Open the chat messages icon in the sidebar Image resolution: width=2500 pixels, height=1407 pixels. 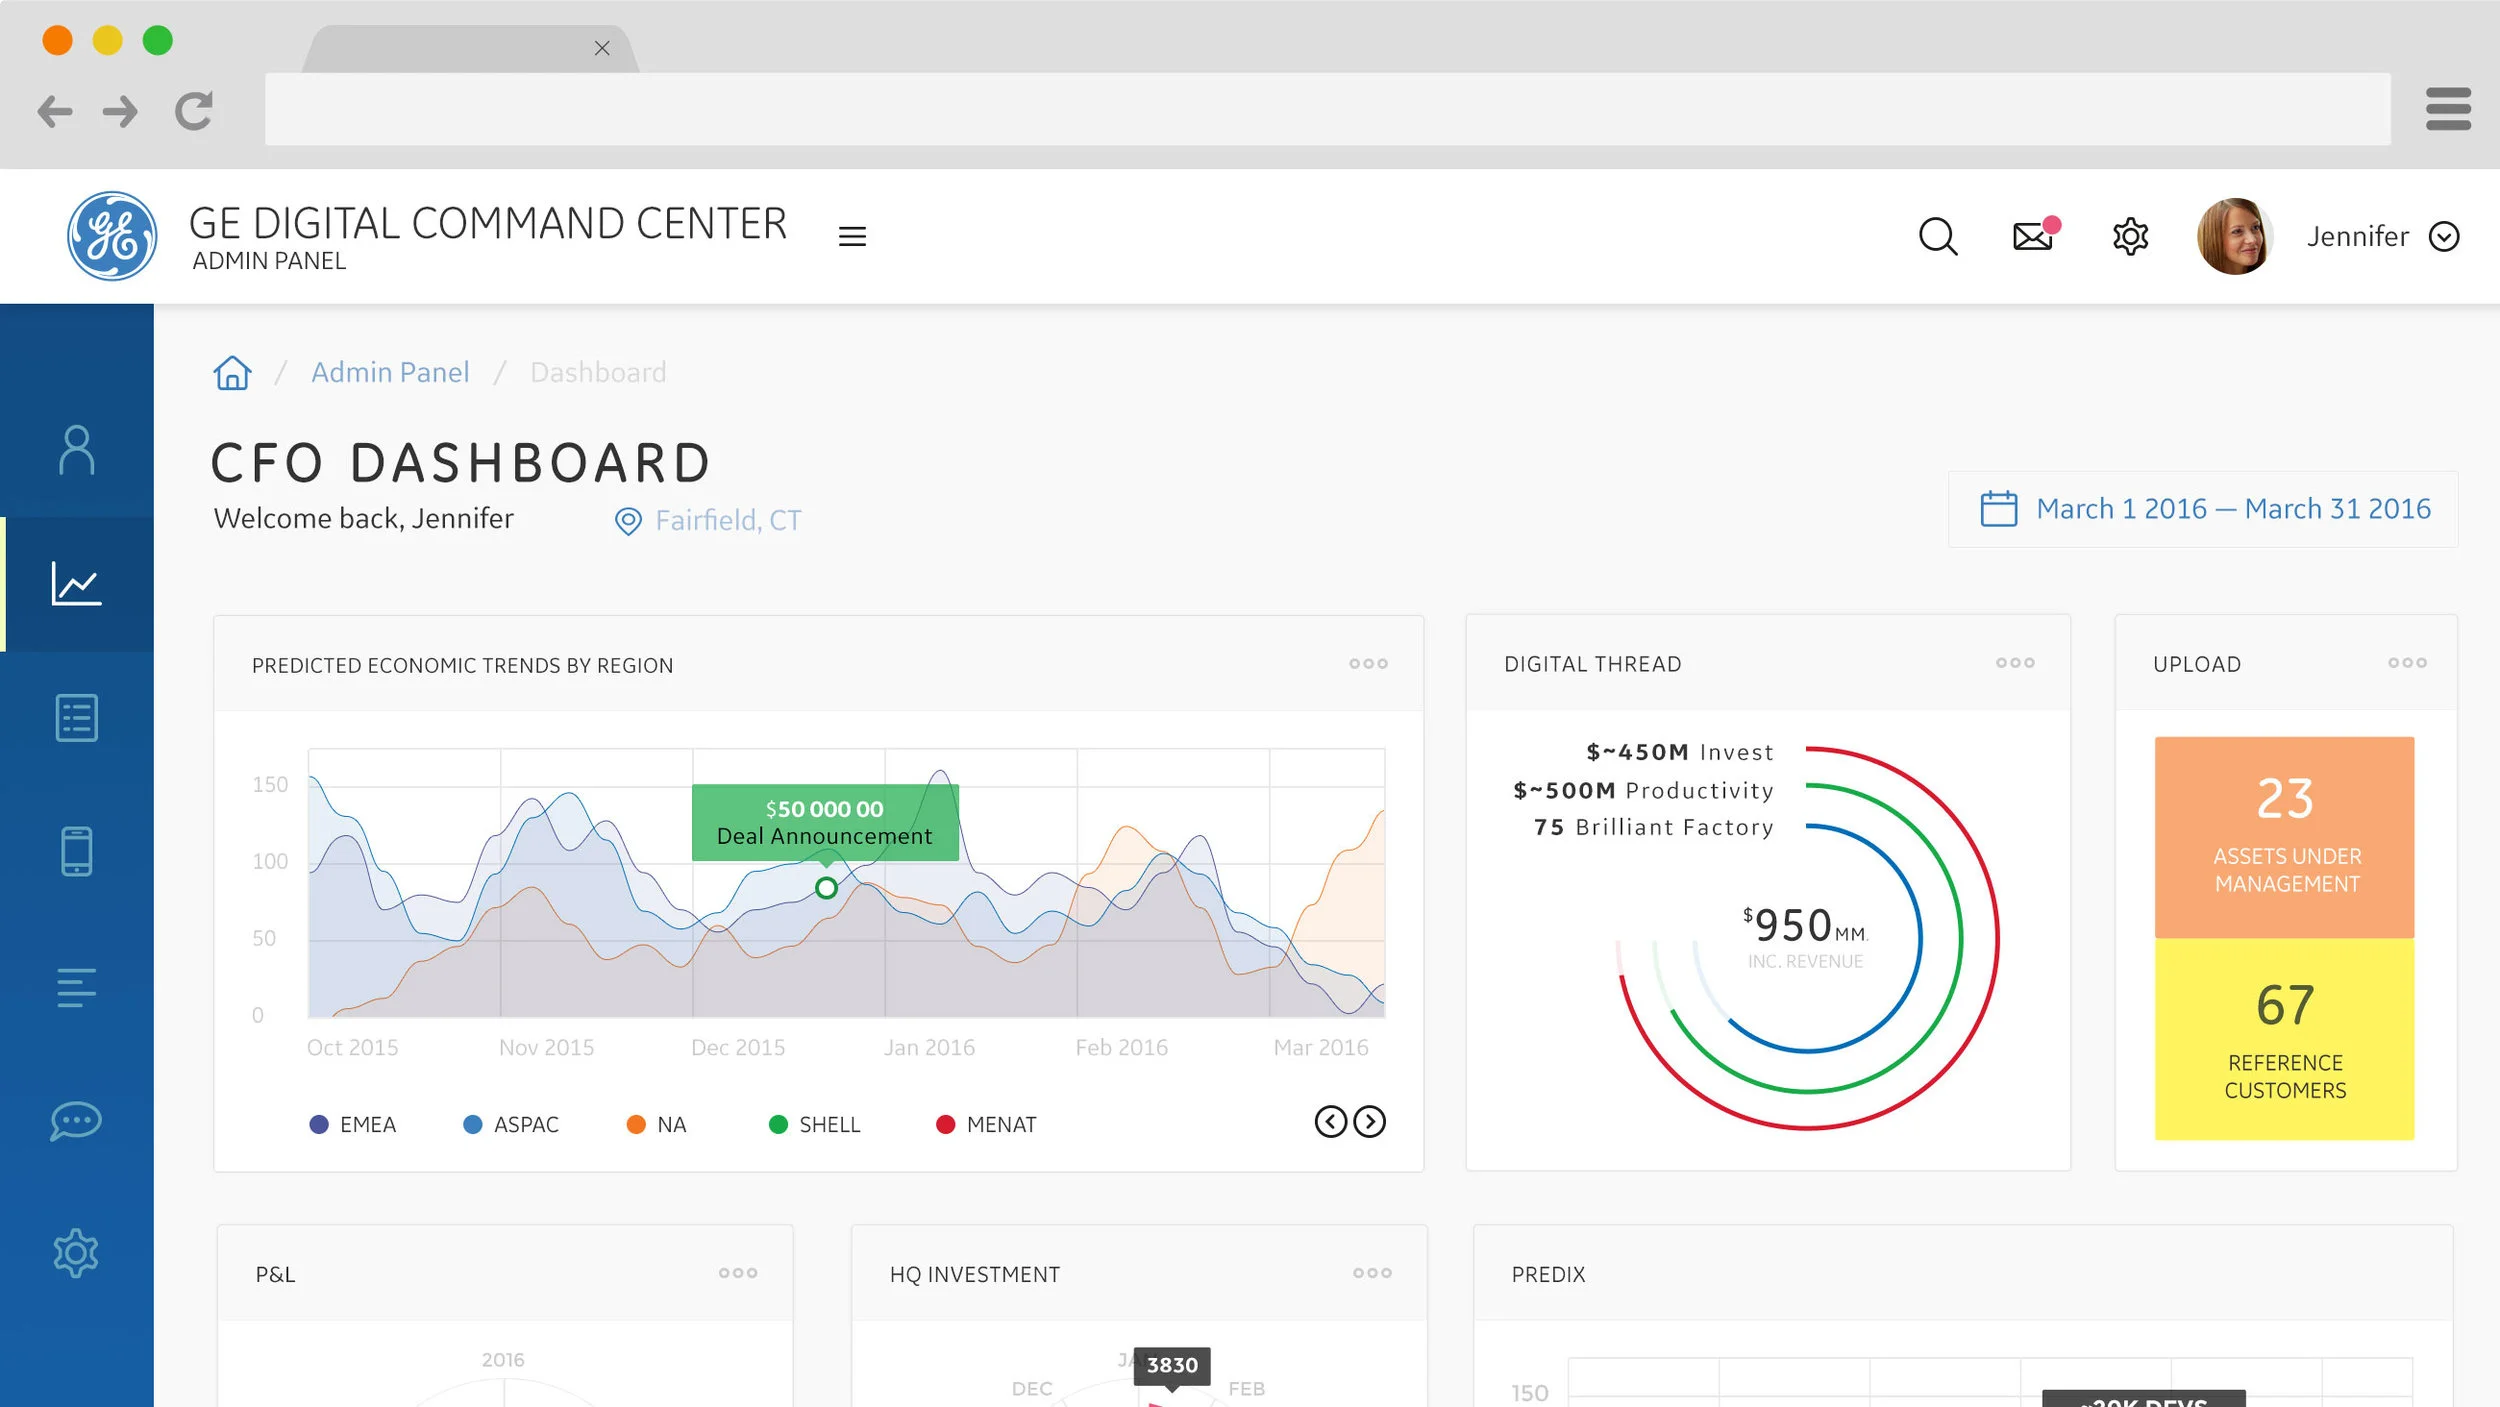pos(76,1120)
